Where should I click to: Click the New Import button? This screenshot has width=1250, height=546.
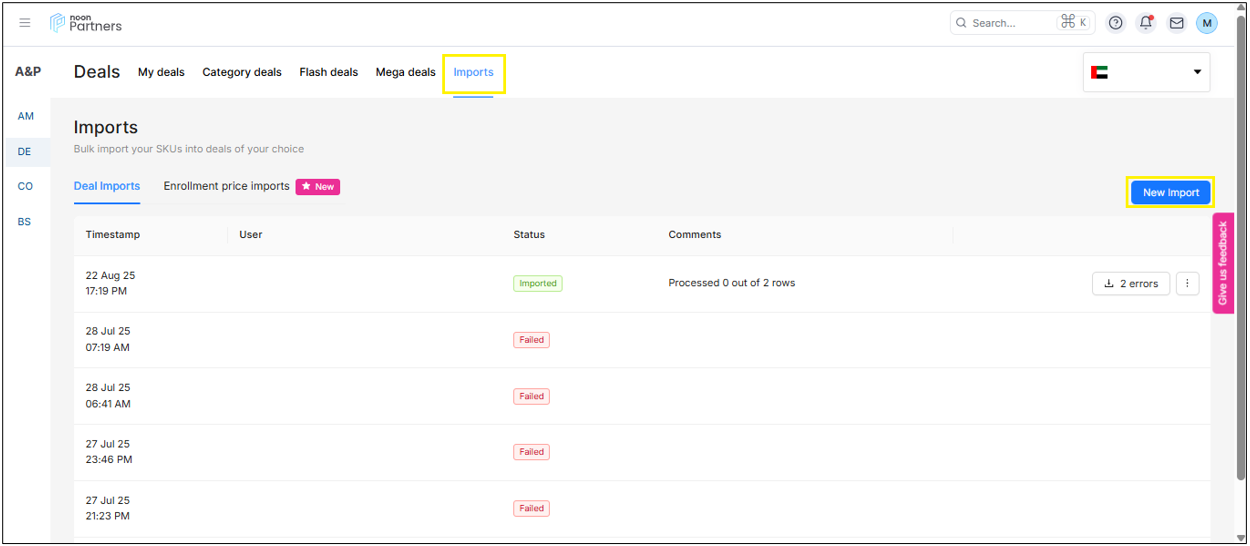click(x=1170, y=192)
